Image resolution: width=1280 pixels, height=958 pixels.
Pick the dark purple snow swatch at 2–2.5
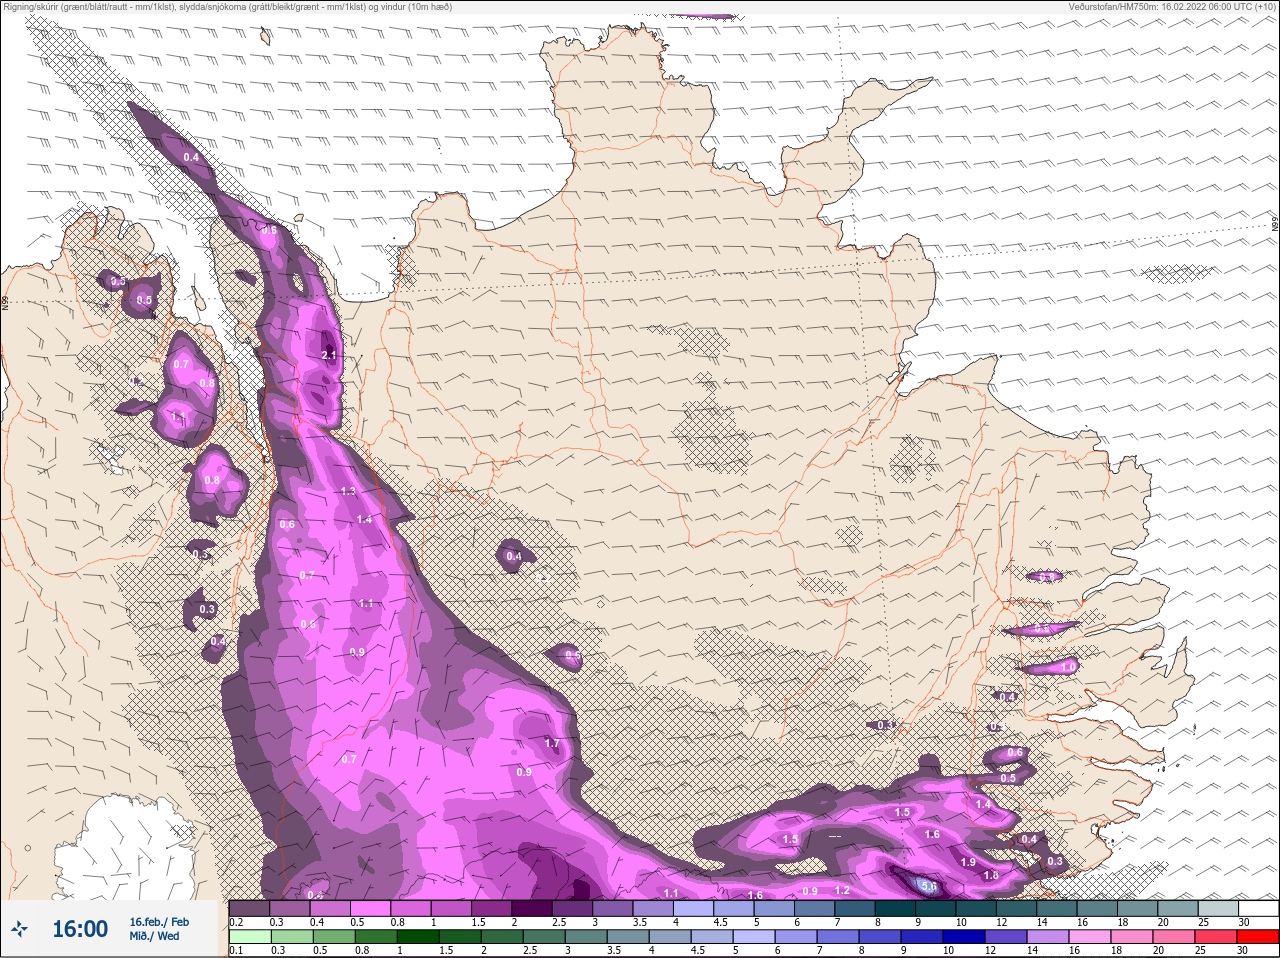(534, 908)
